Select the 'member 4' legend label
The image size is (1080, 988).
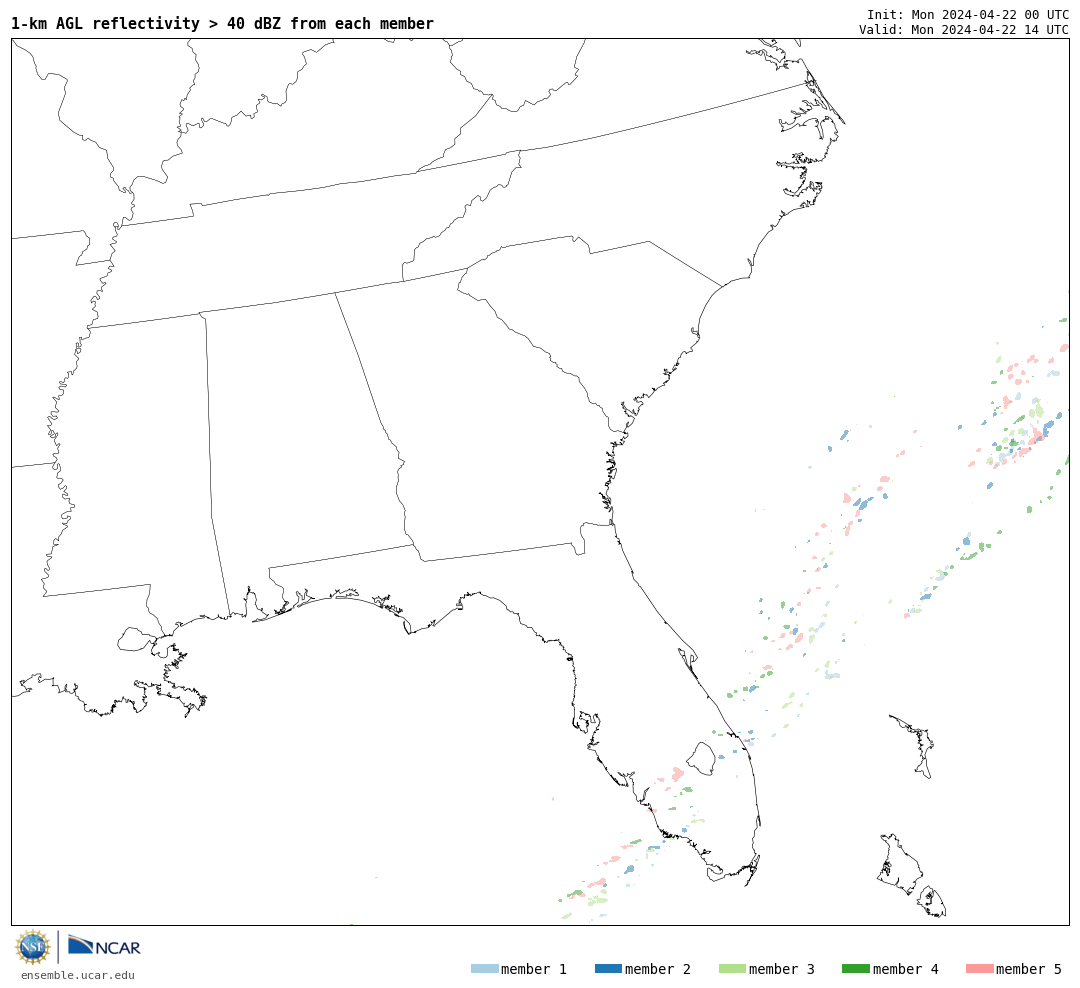906,969
